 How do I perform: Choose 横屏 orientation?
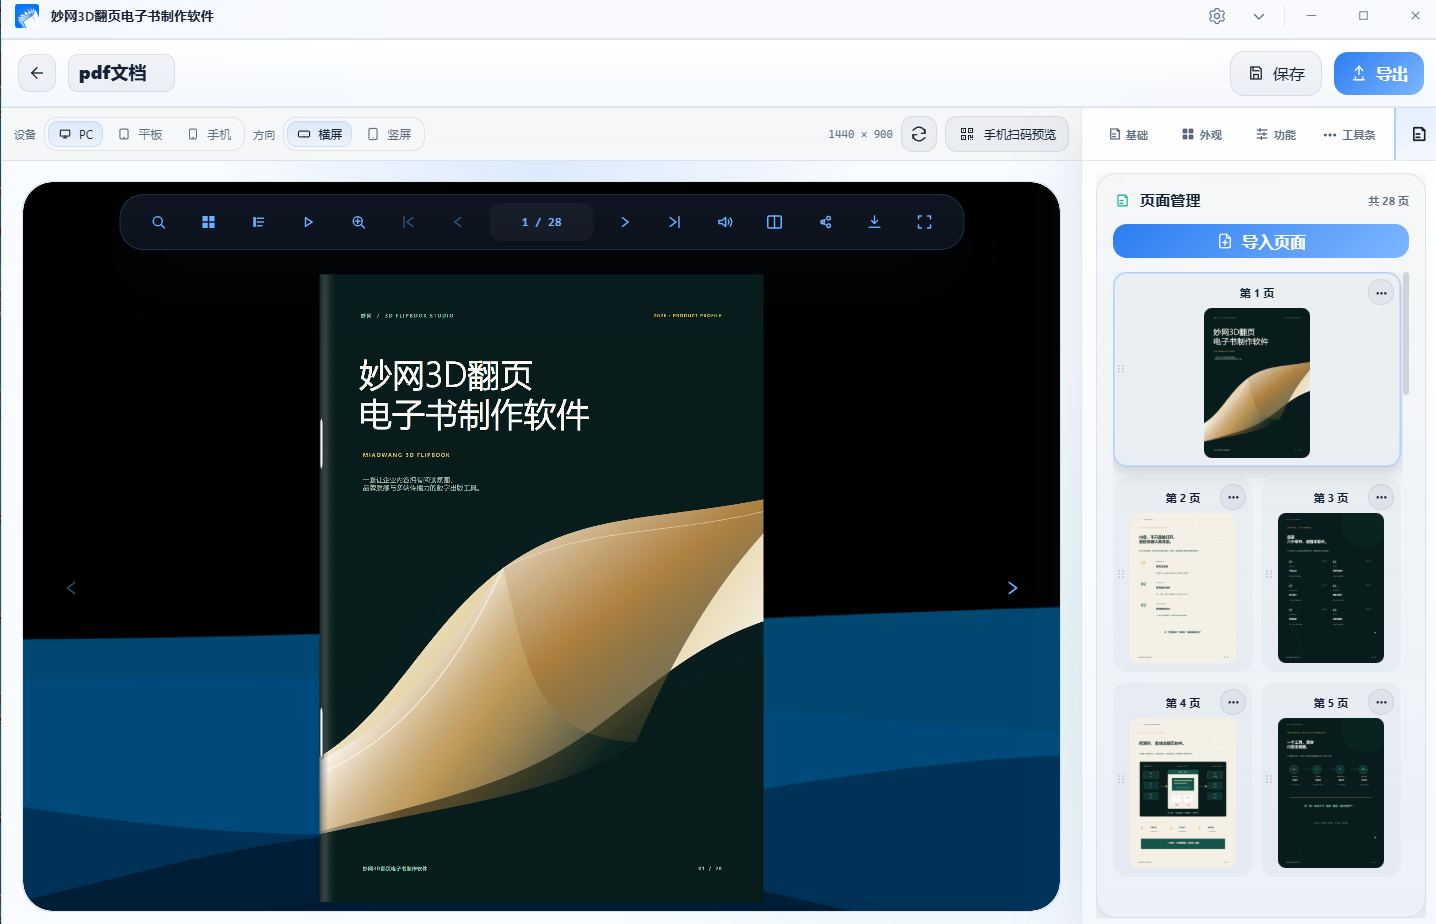tap(320, 134)
